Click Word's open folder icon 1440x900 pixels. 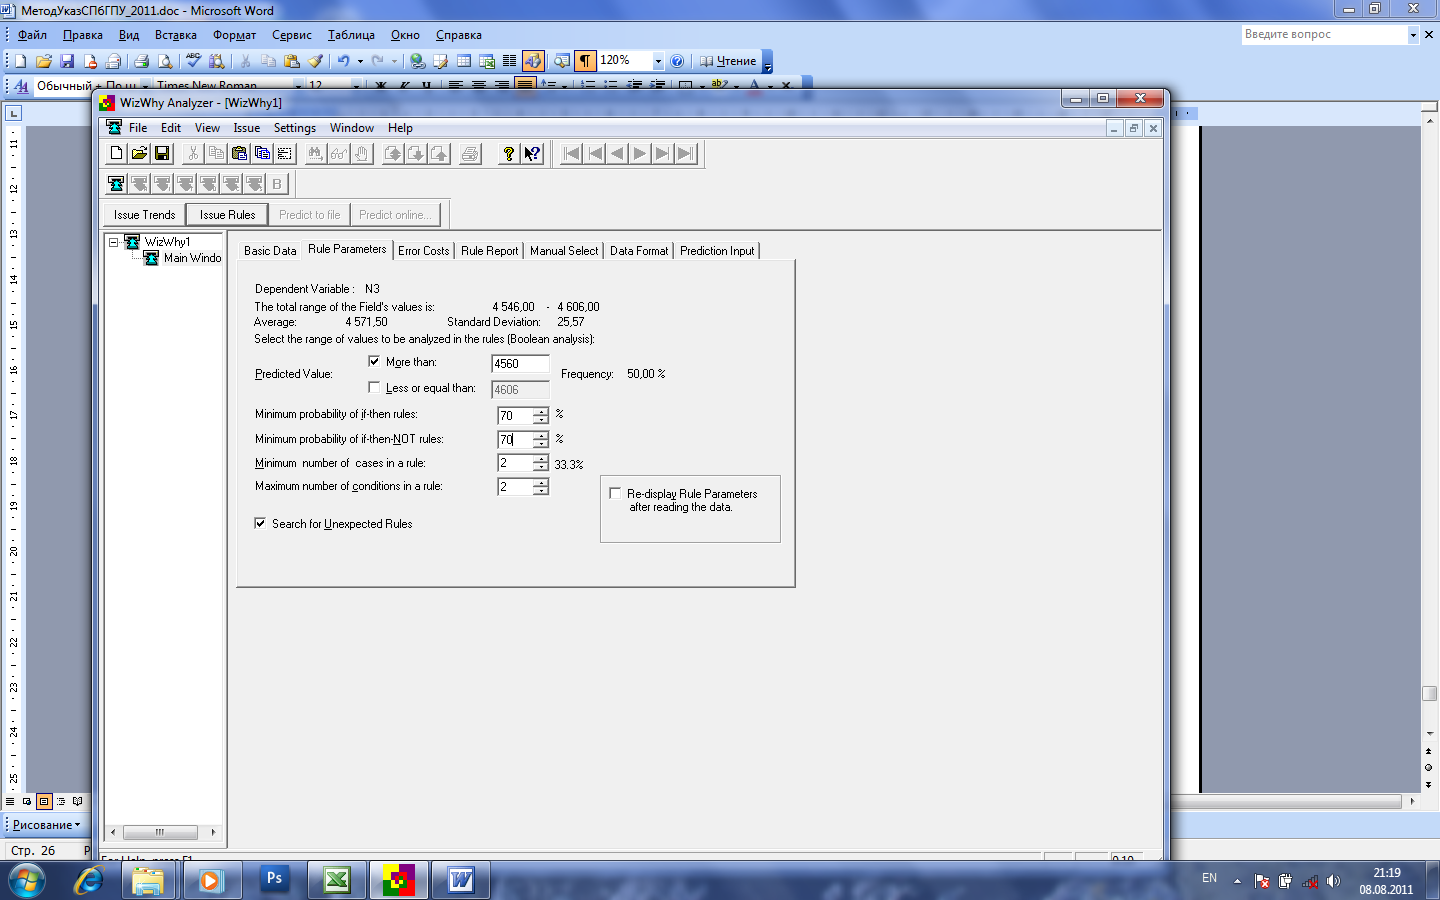click(x=44, y=61)
